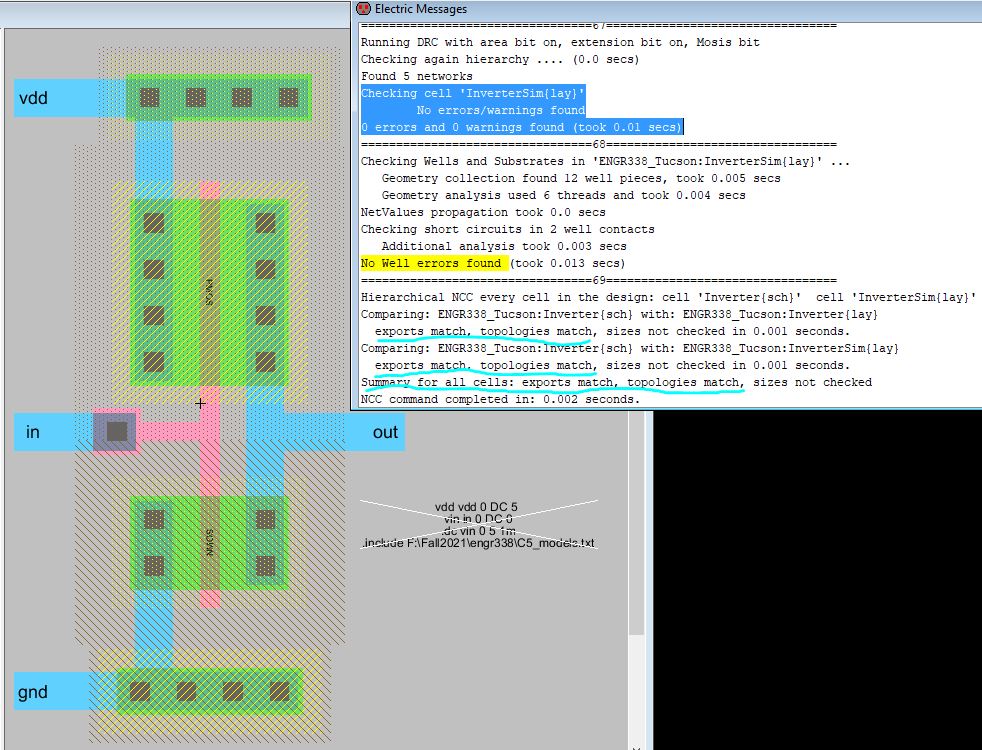Select the NMOS transistor gate
Image resolution: width=982 pixels, height=750 pixels.
coord(209,545)
